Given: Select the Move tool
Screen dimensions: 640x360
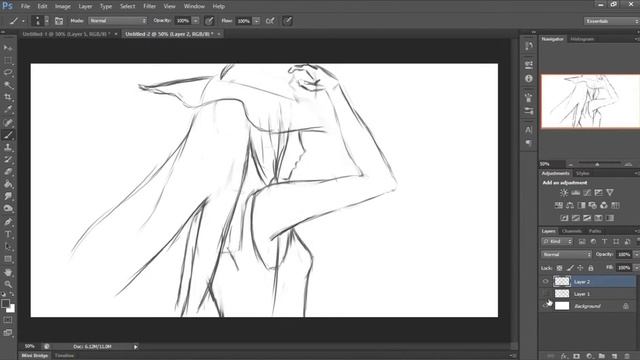Looking at the screenshot, I should pyautogui.click(x=8, y=48).
